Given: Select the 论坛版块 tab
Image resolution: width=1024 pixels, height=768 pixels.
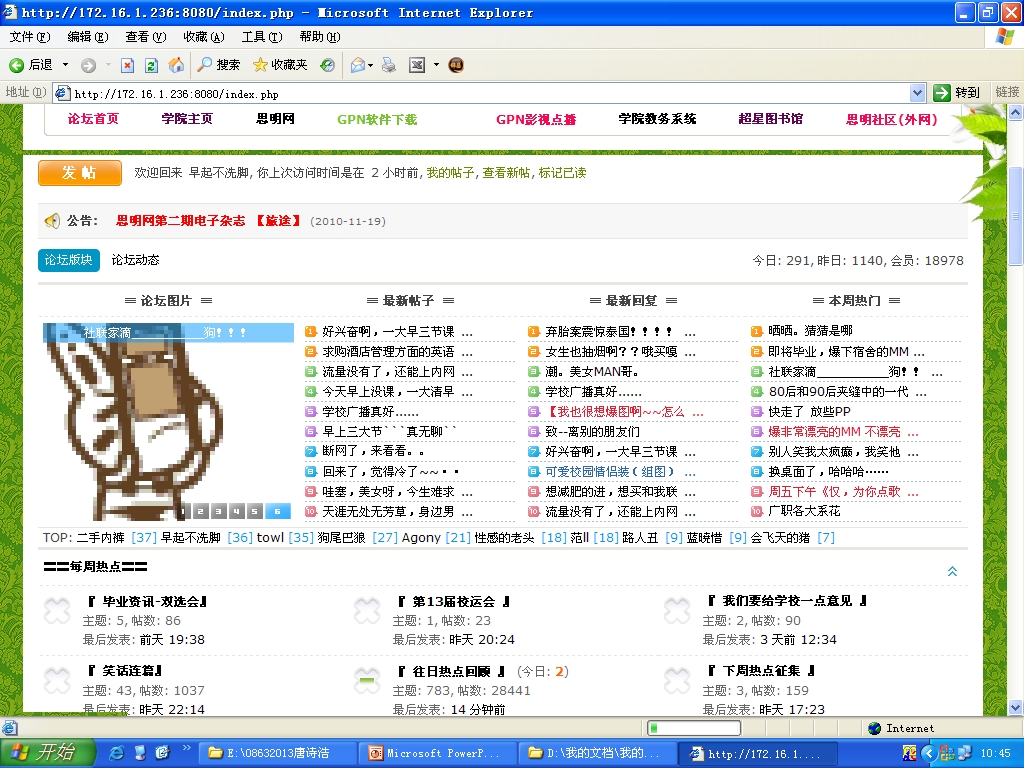Looking at the screenshot, I should [x=69, y=260].
